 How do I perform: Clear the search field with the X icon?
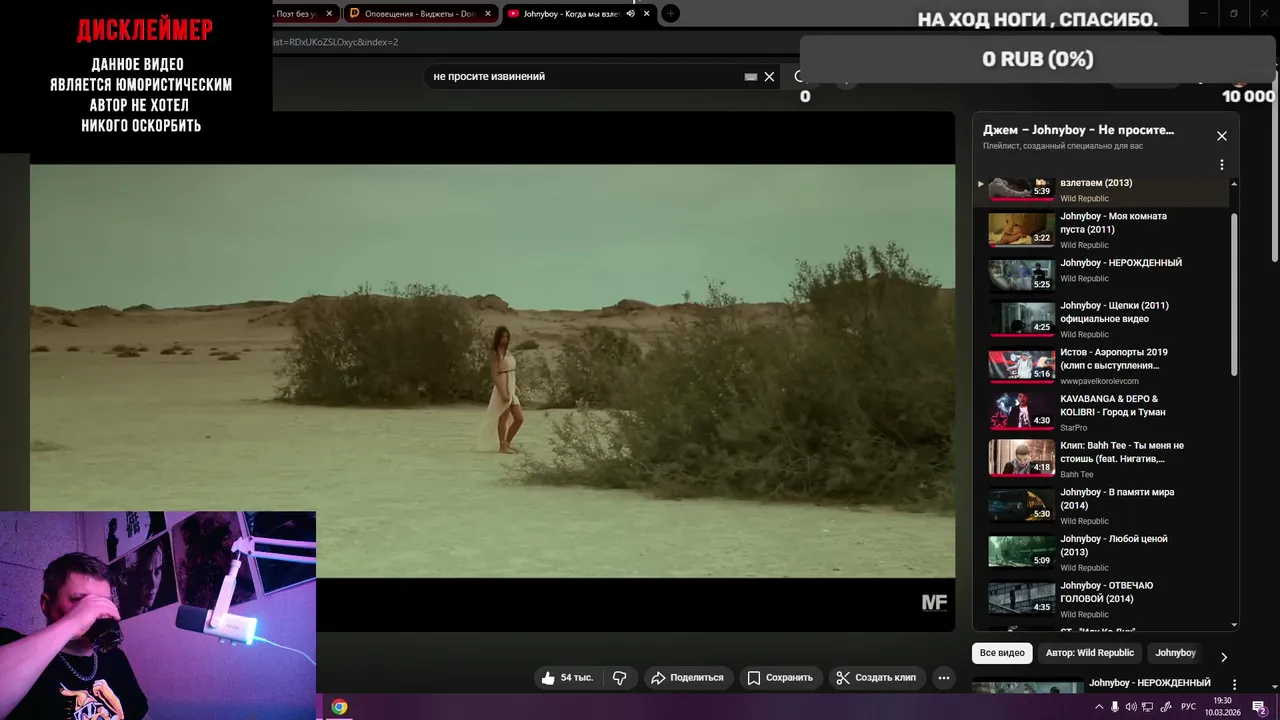coord(769,76)
